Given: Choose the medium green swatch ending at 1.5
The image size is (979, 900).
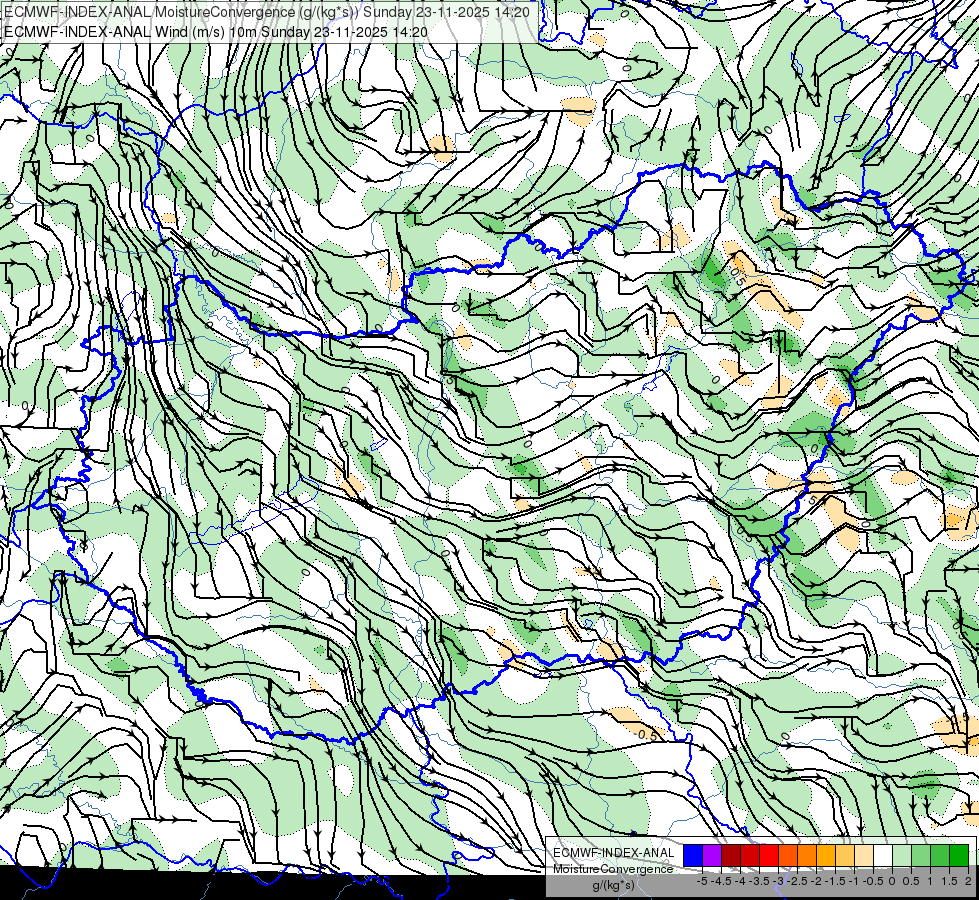Looking at the screenshot, I should click(940, 856).
